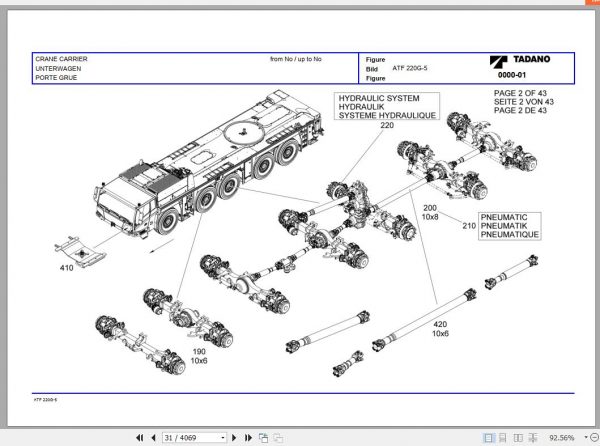
Task: Jump to the last page
Action: click(248, 438)
